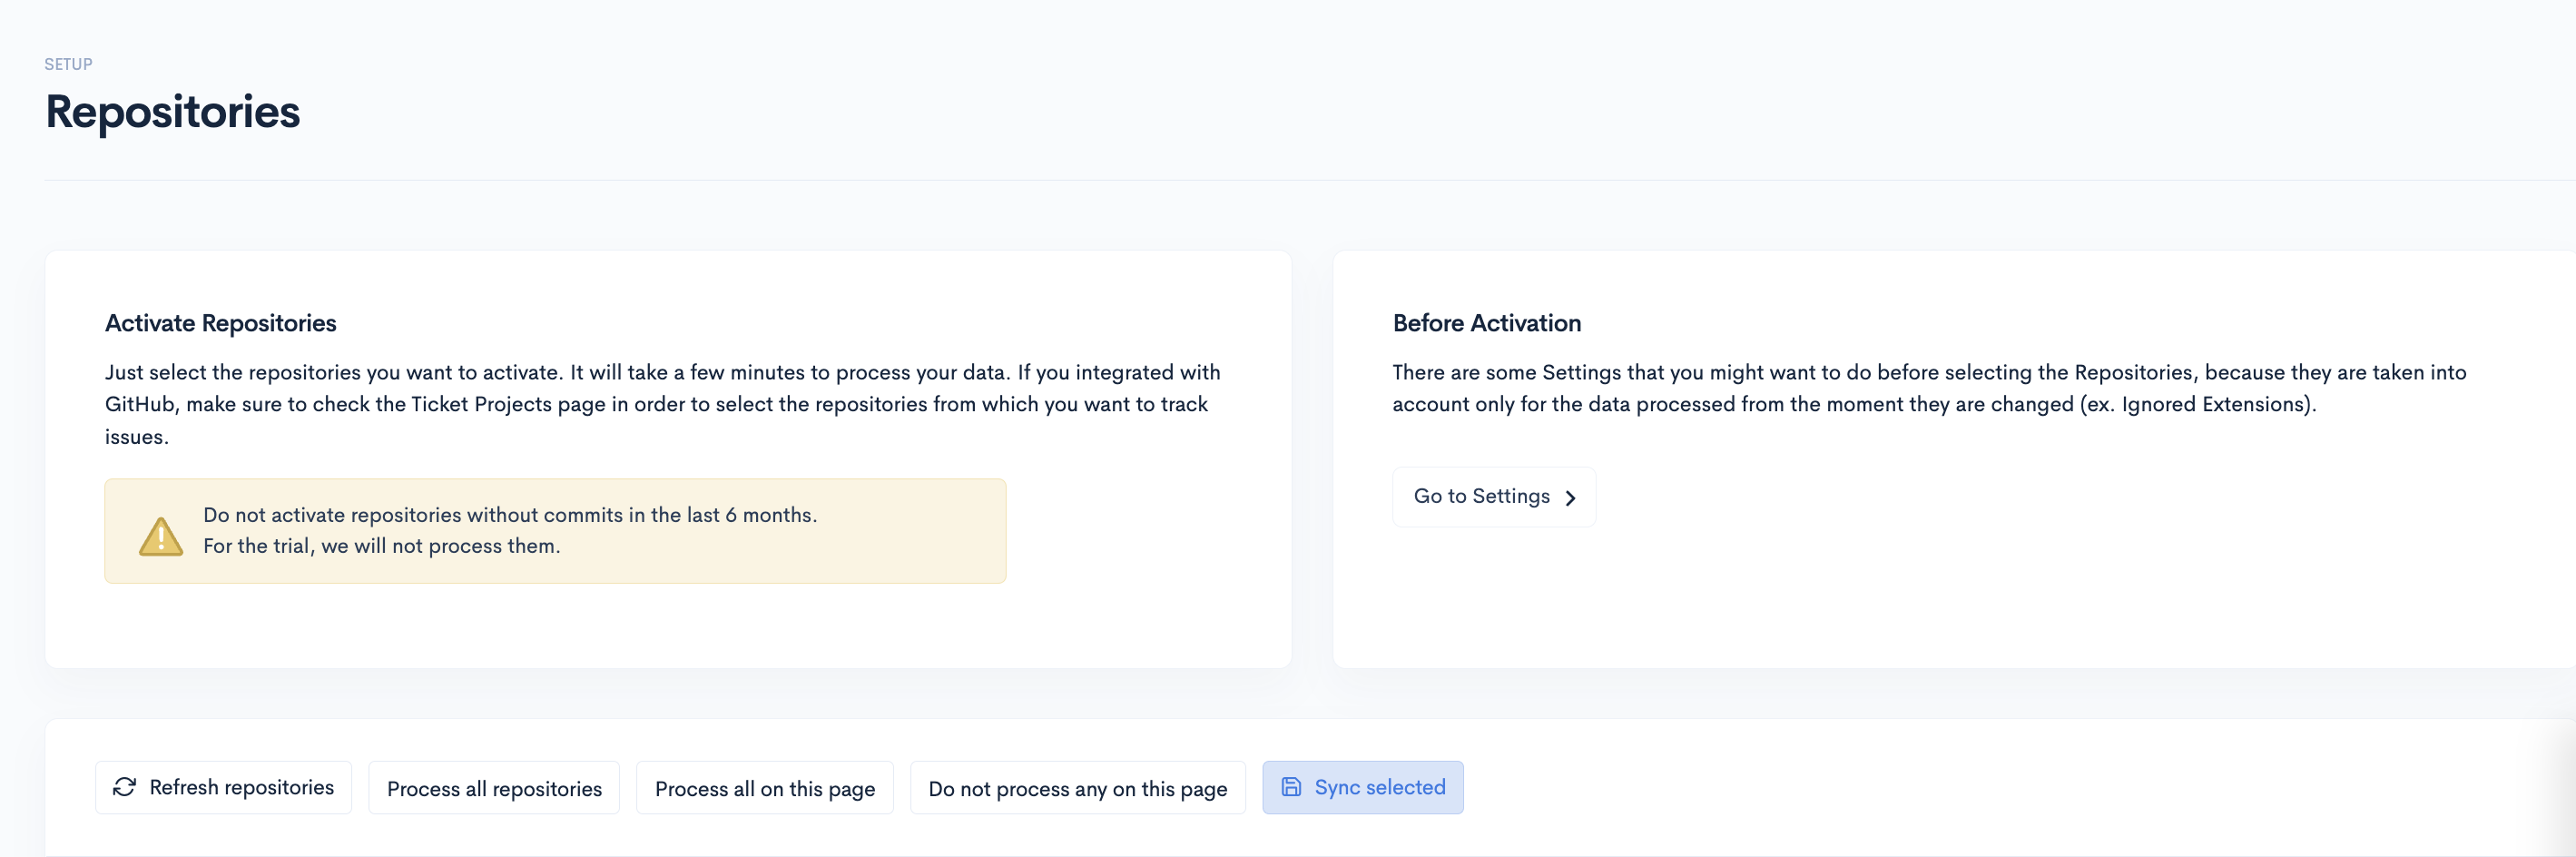2576x857 pixels.
Task: Click the yellow warning triangle icon
Action: click(161, 536)
